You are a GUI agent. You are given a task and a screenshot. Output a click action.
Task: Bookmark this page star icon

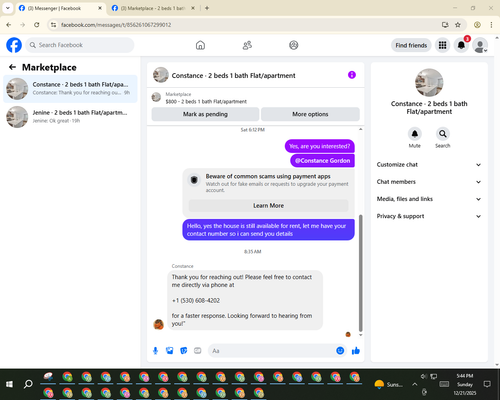coord(458,25)
